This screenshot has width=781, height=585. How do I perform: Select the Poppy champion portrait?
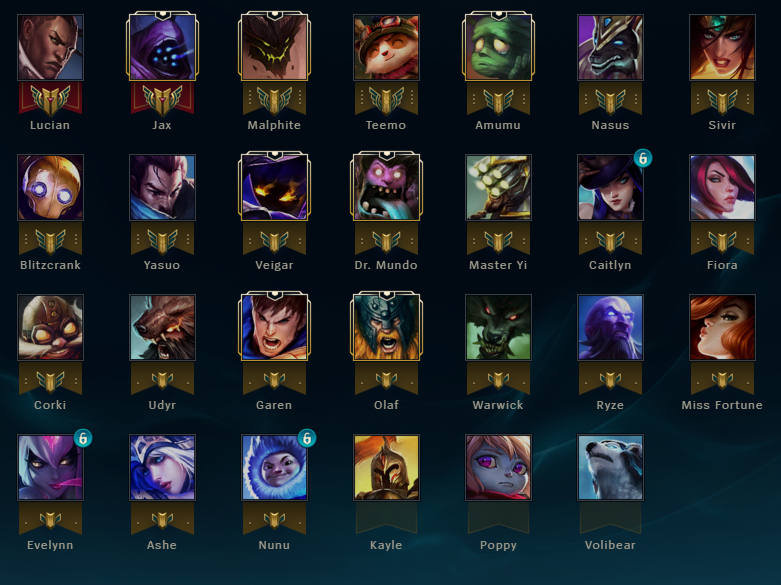click(499, 467)
